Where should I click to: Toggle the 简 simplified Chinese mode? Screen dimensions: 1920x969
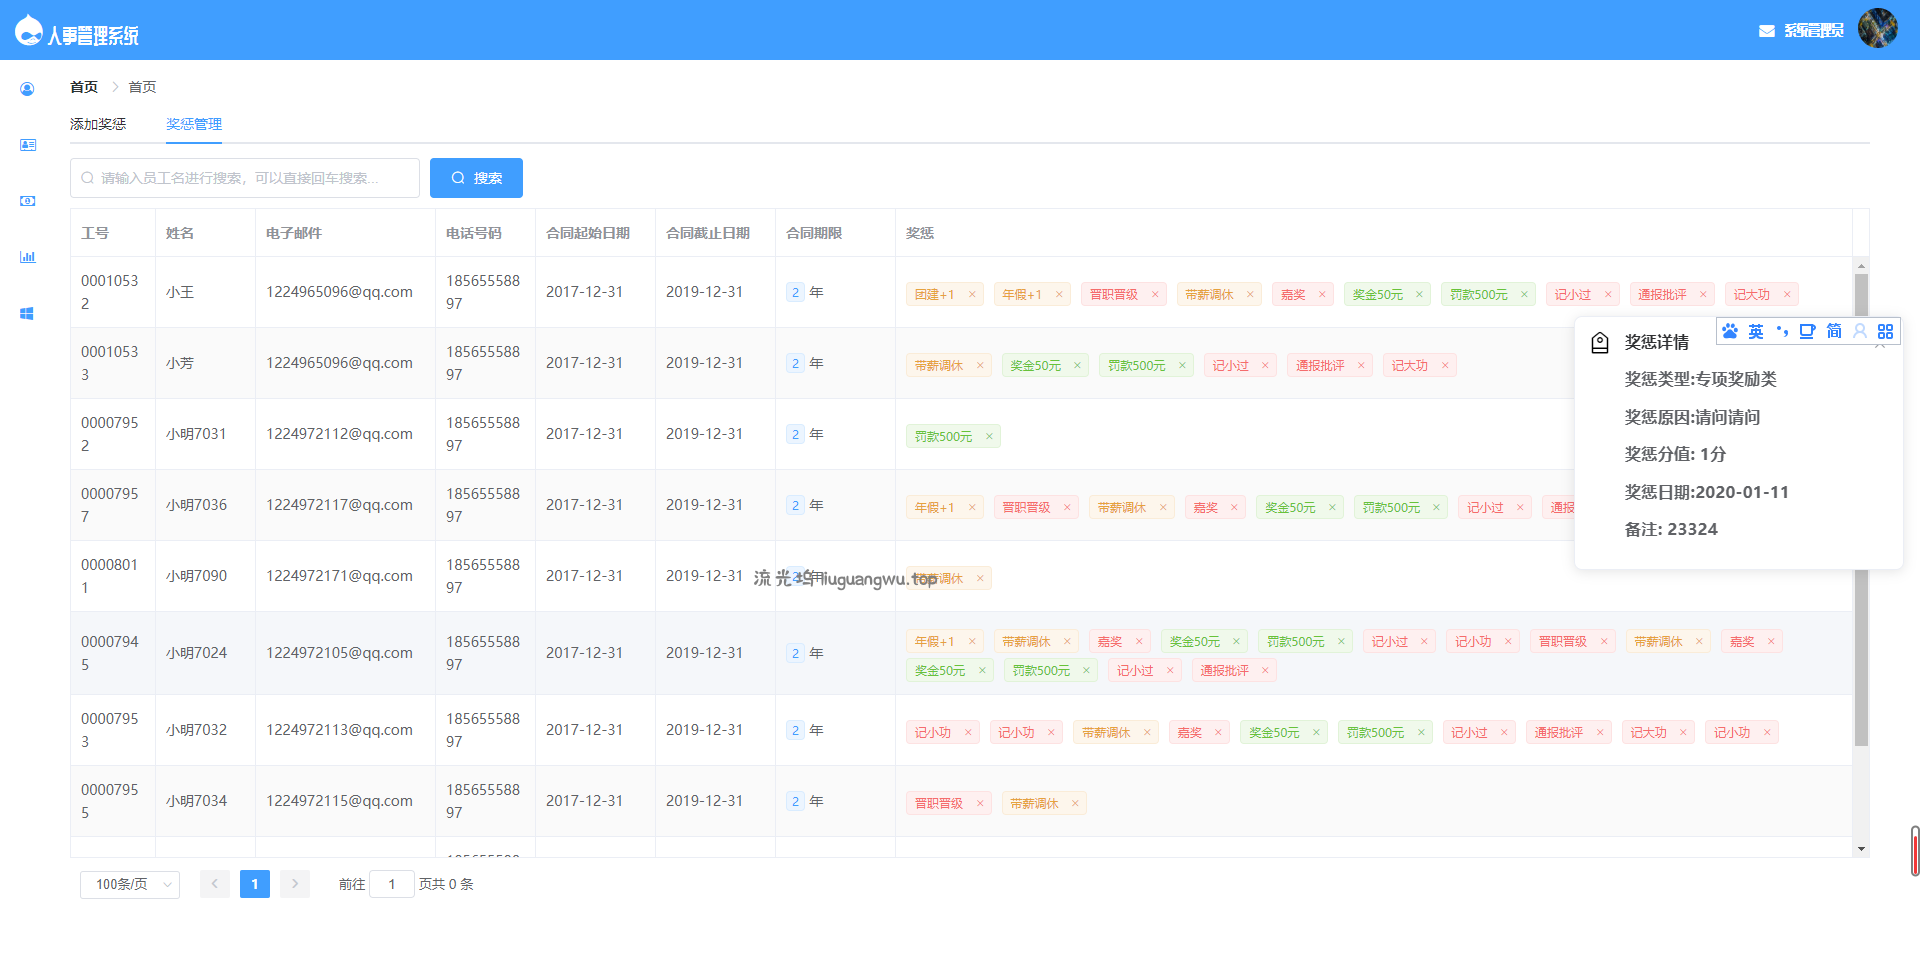[1834, 331]
